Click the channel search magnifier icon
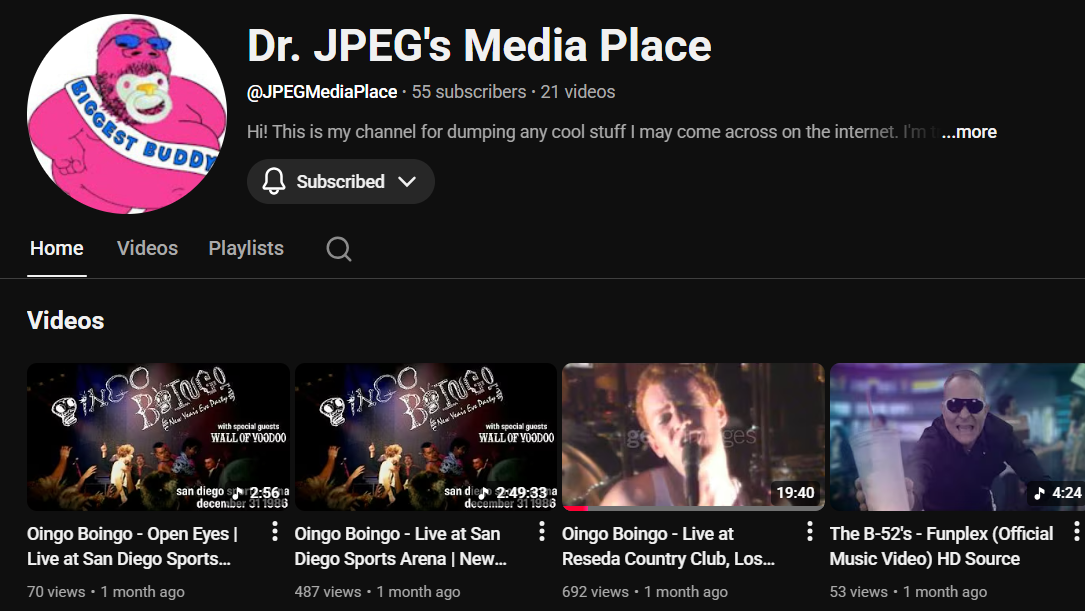 (339, 249)
